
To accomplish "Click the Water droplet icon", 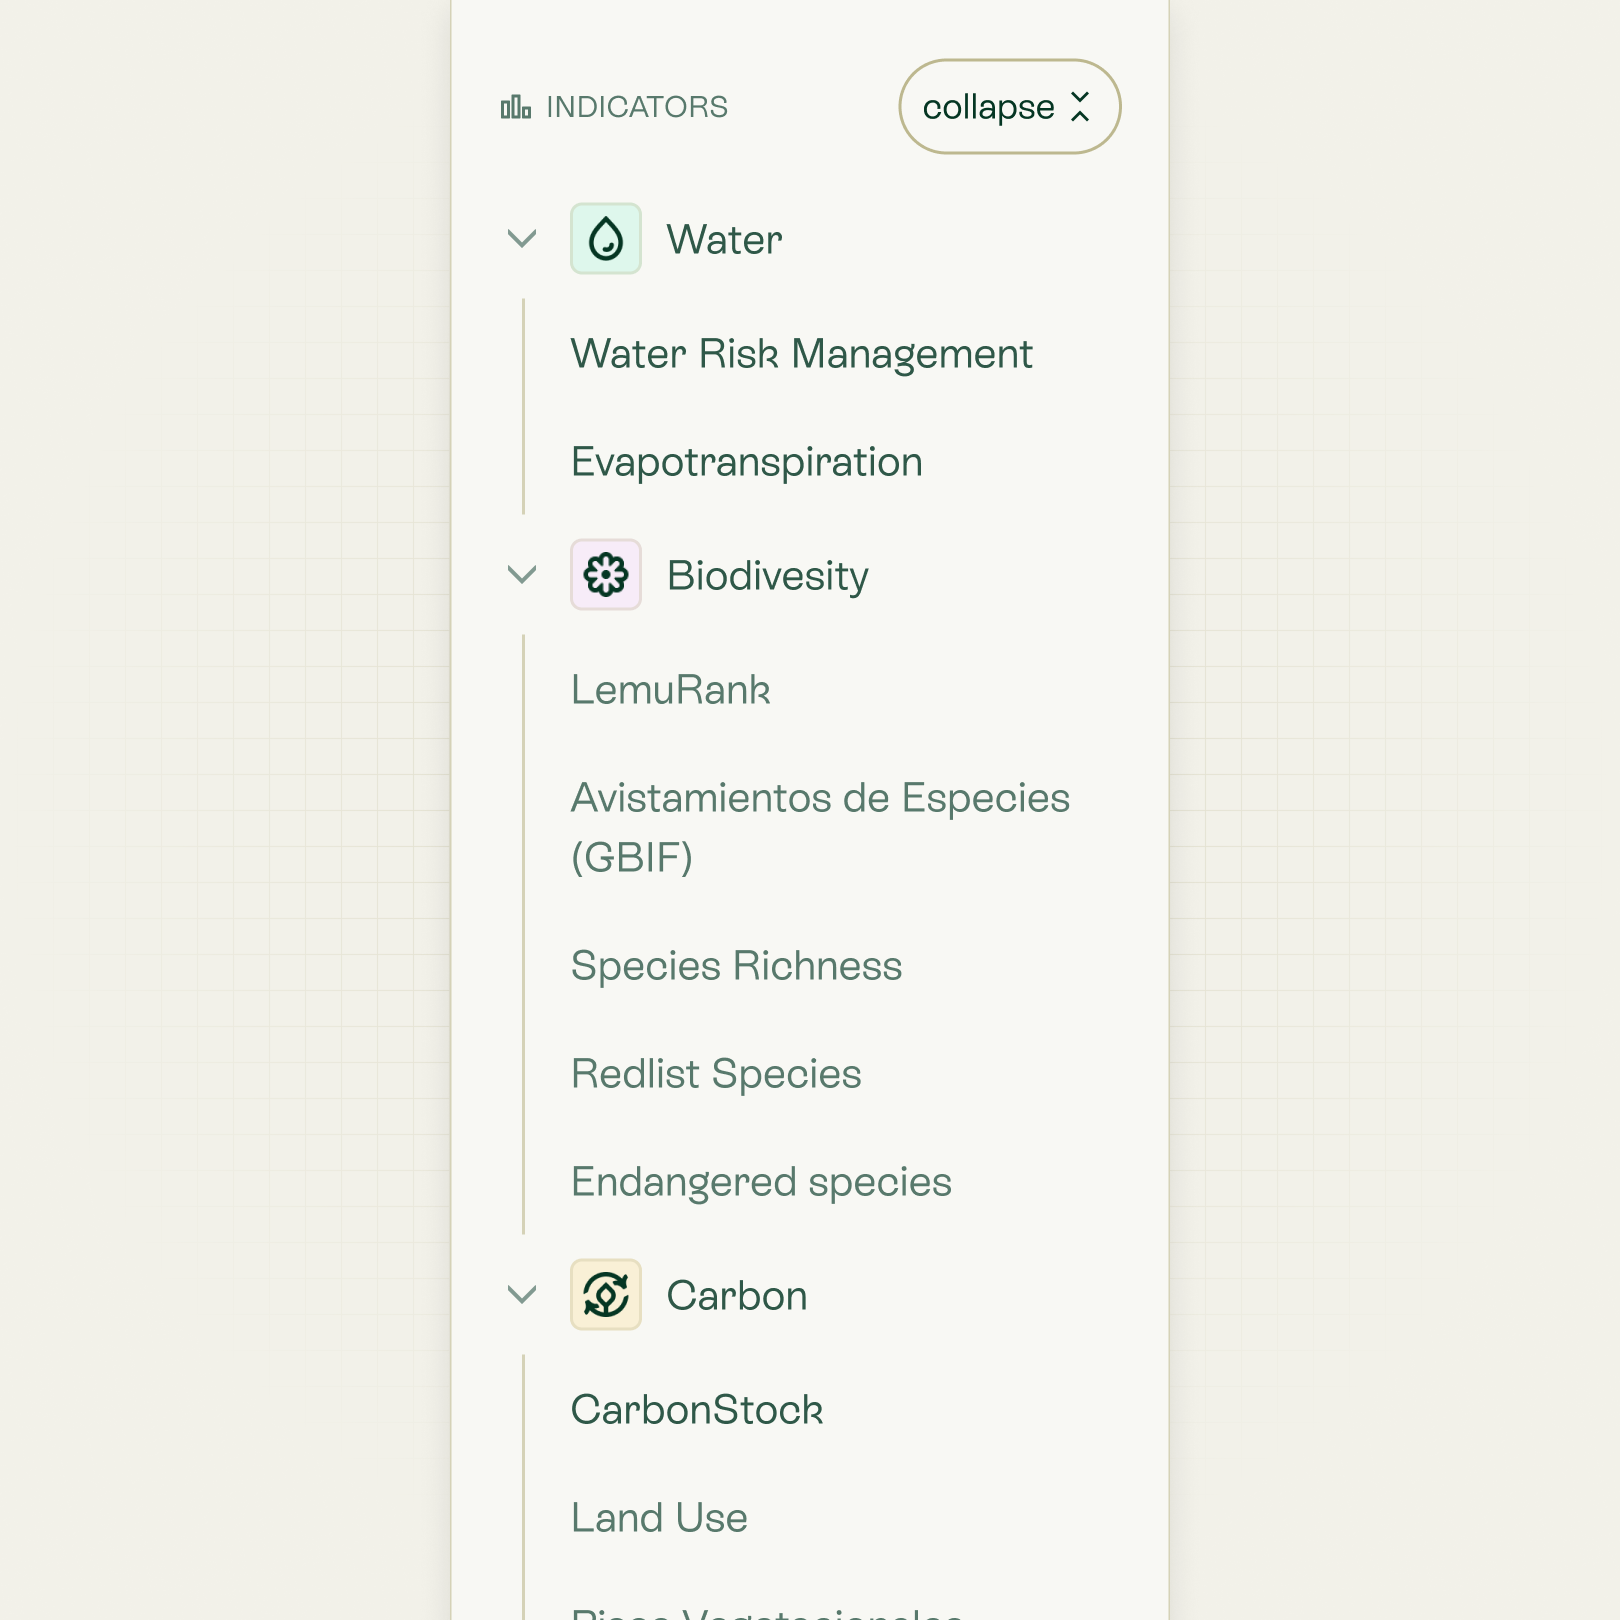I will click(x=606, y=239).
